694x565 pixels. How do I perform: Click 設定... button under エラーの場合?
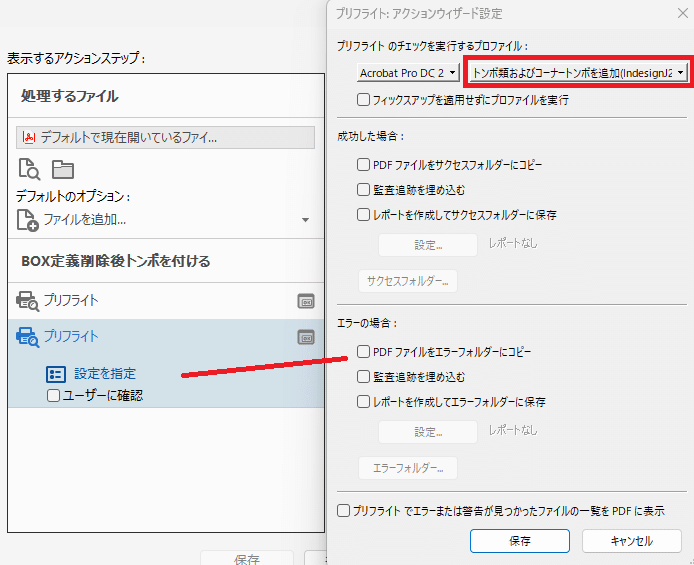pyautogui.click(x=428, y=432)
